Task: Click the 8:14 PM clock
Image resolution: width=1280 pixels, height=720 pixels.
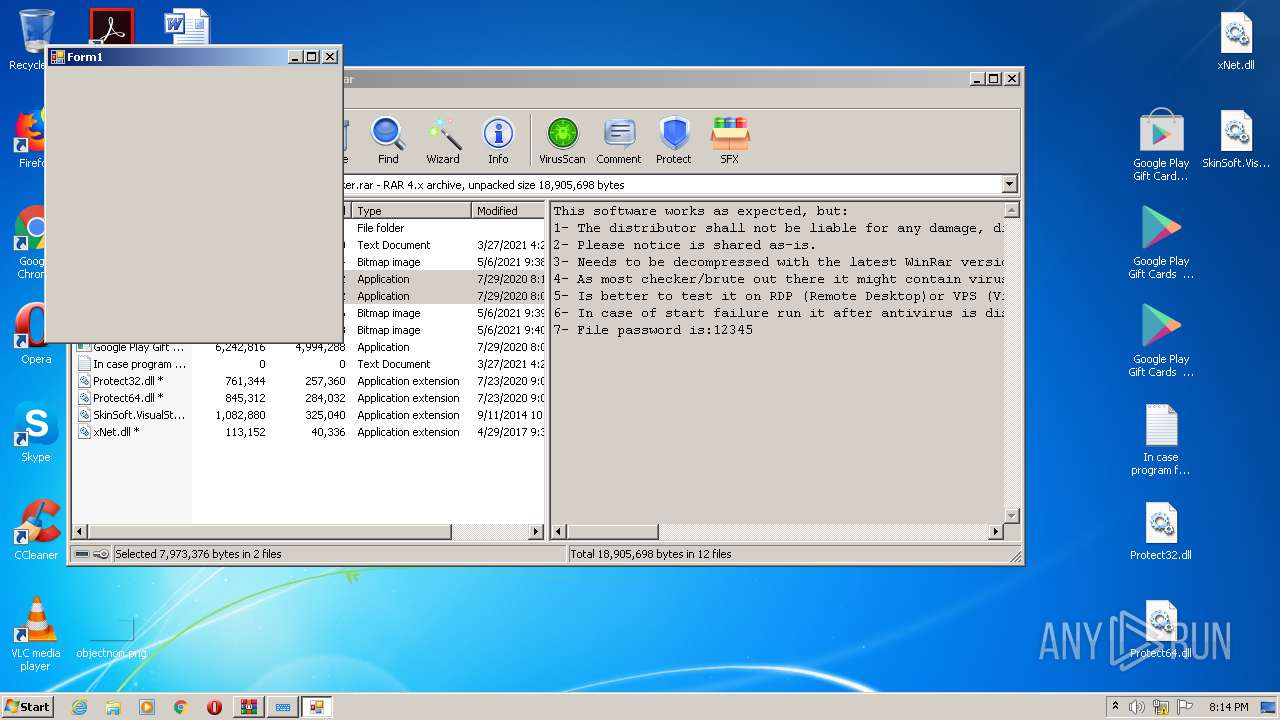Action: point(1229,707)
